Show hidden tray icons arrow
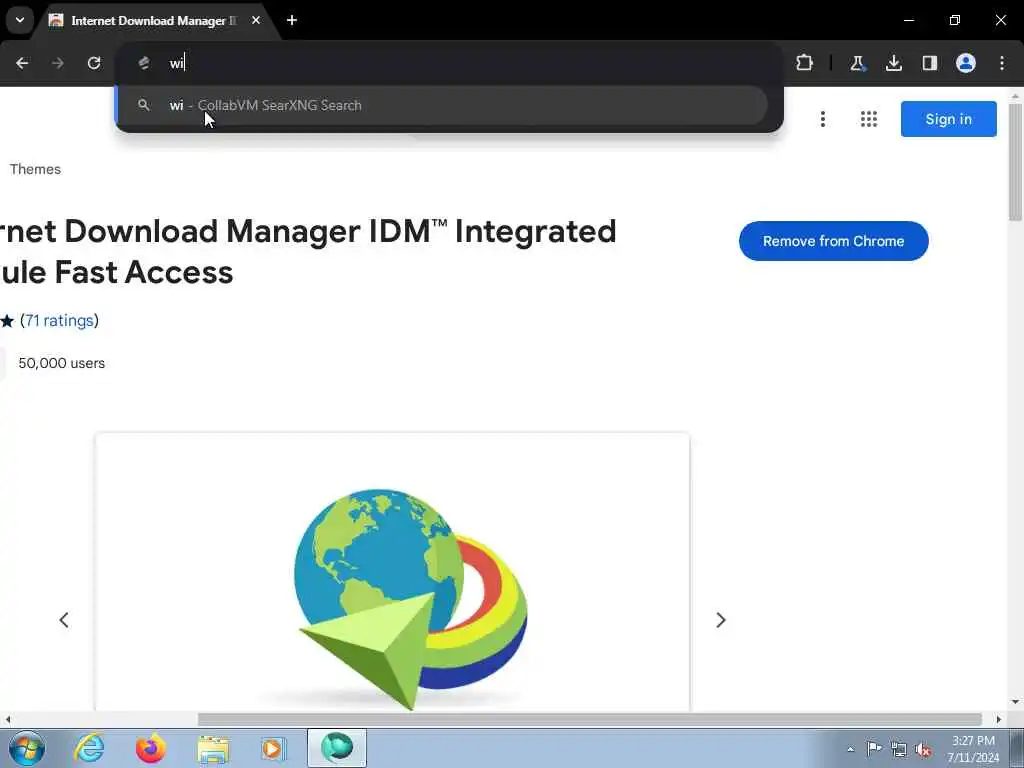 (x=850, y=750)
